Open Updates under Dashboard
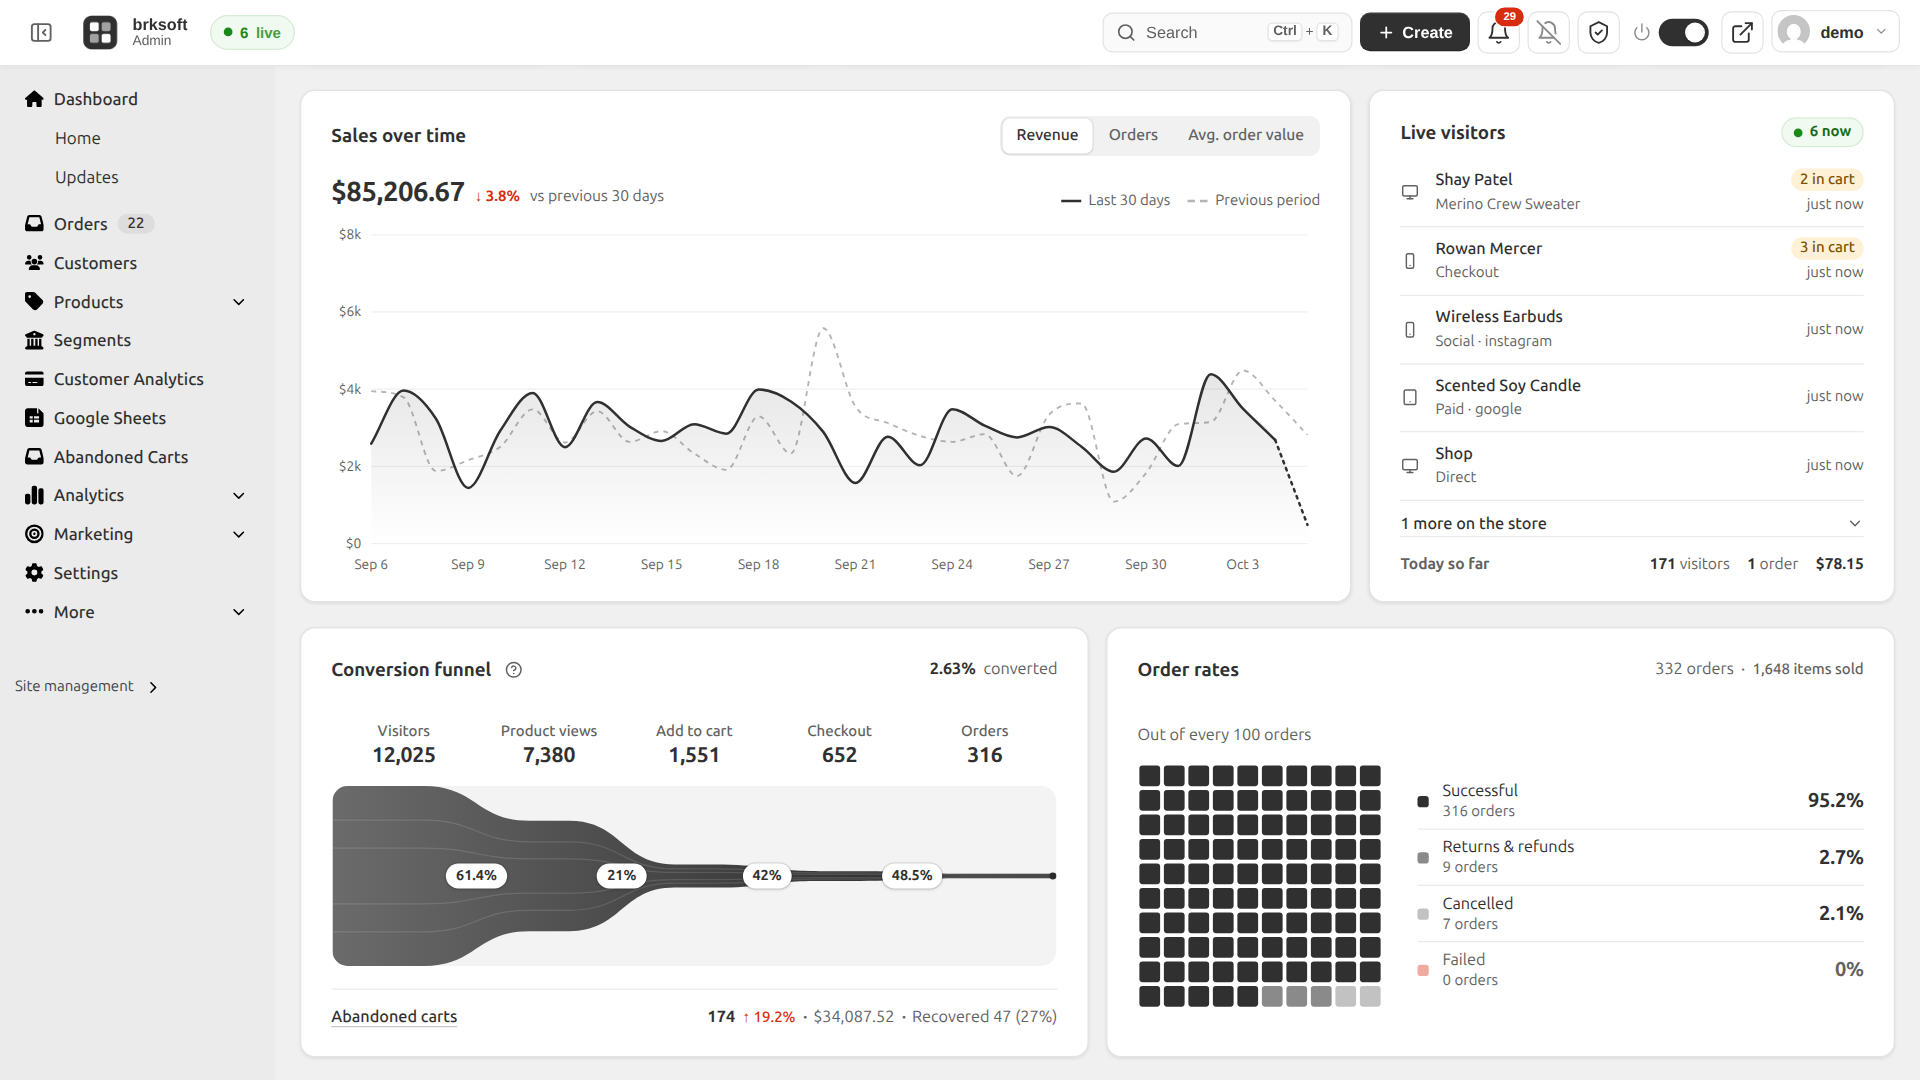 click(87, 177)
